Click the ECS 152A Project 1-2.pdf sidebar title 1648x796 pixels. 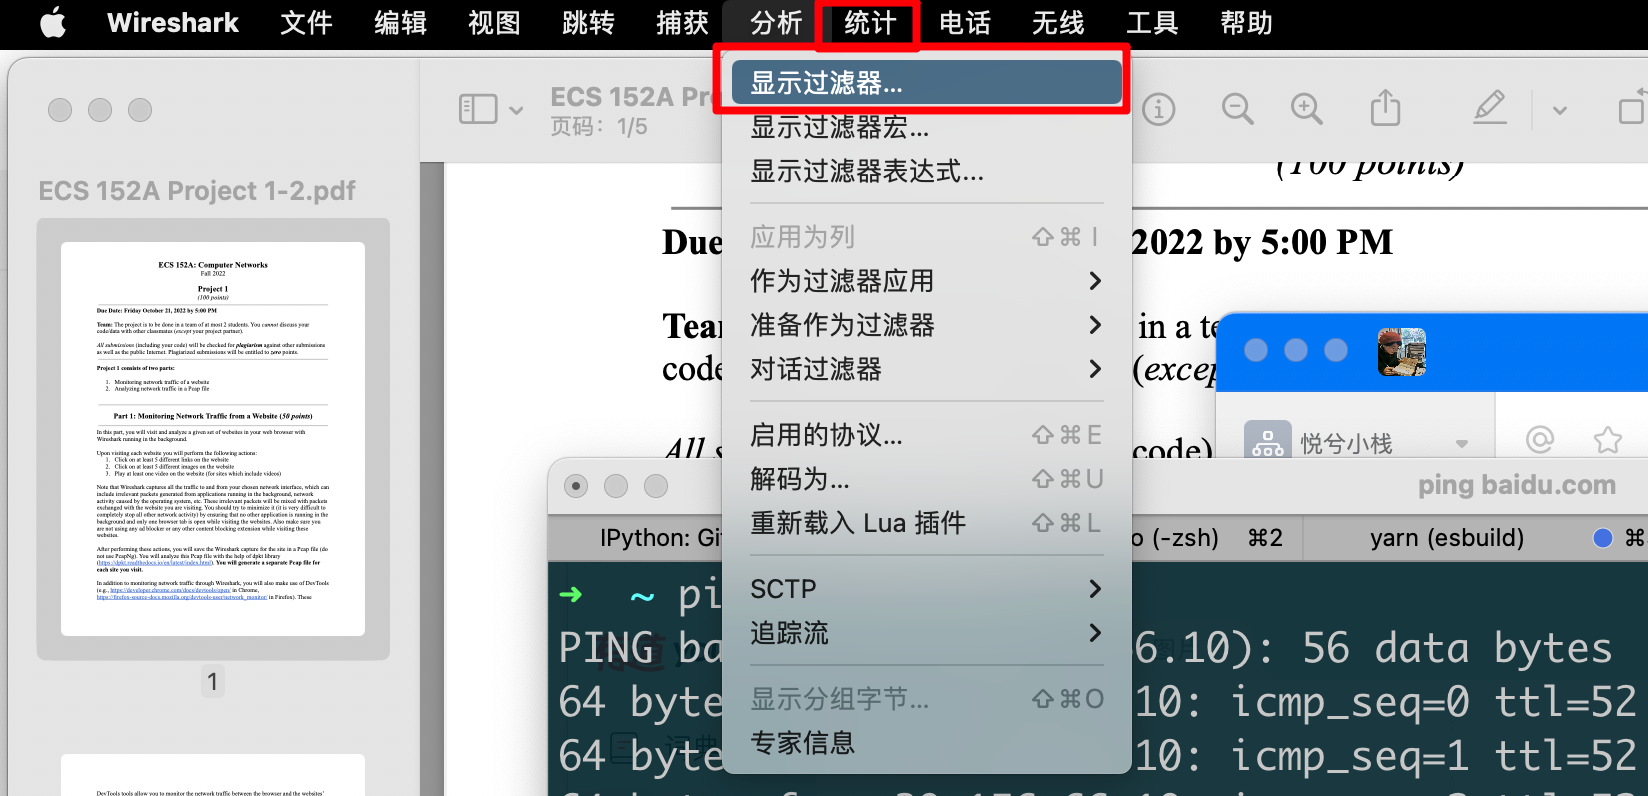pos(197,191)
